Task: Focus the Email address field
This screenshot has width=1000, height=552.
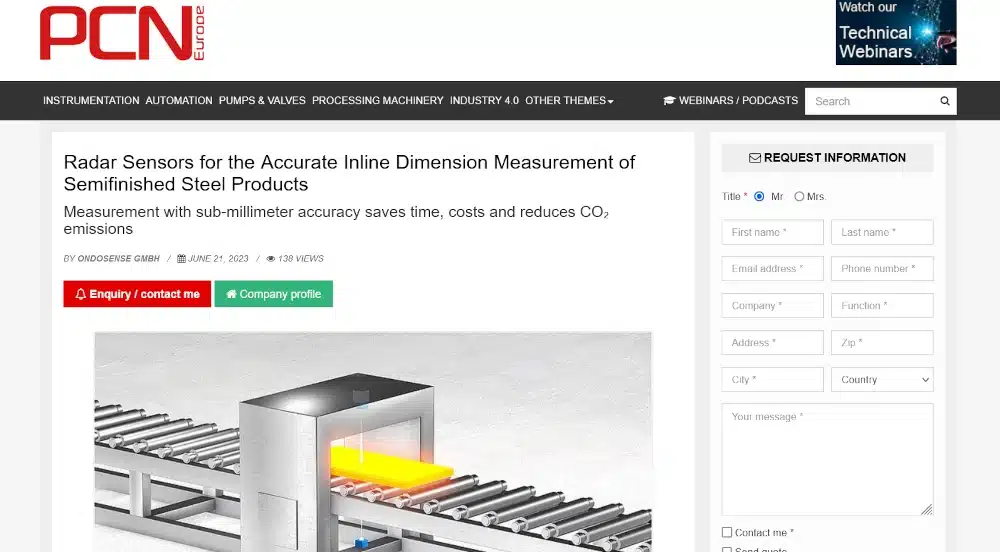Action: (772, 268)
